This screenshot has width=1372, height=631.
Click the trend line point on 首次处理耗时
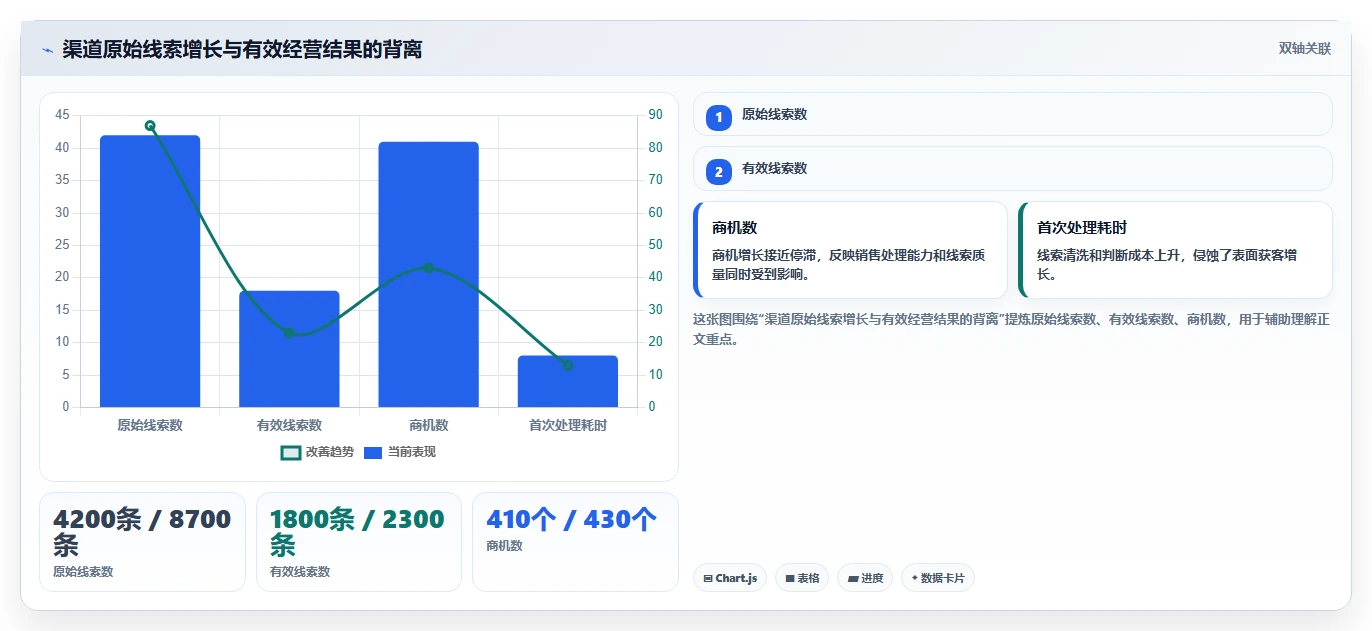(568, 365)
